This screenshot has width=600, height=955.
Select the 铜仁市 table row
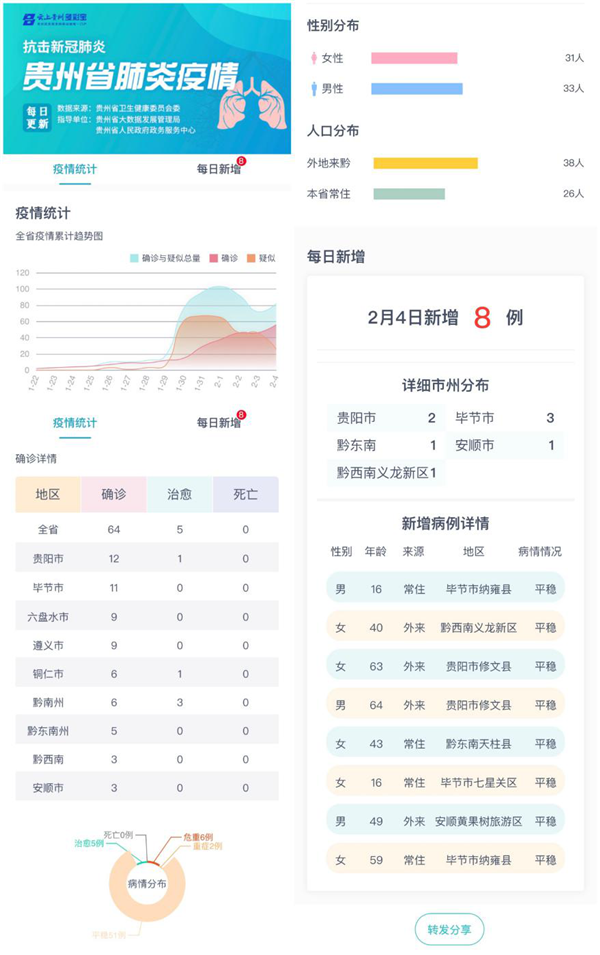(x=147, y=674)
